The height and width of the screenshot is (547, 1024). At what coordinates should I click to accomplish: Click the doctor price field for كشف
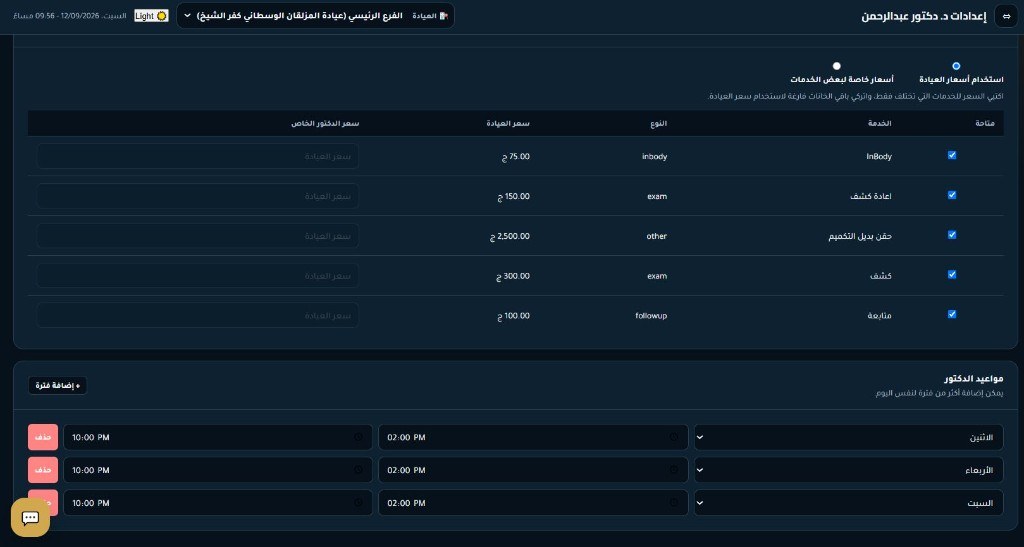click(x=198, y=276)
